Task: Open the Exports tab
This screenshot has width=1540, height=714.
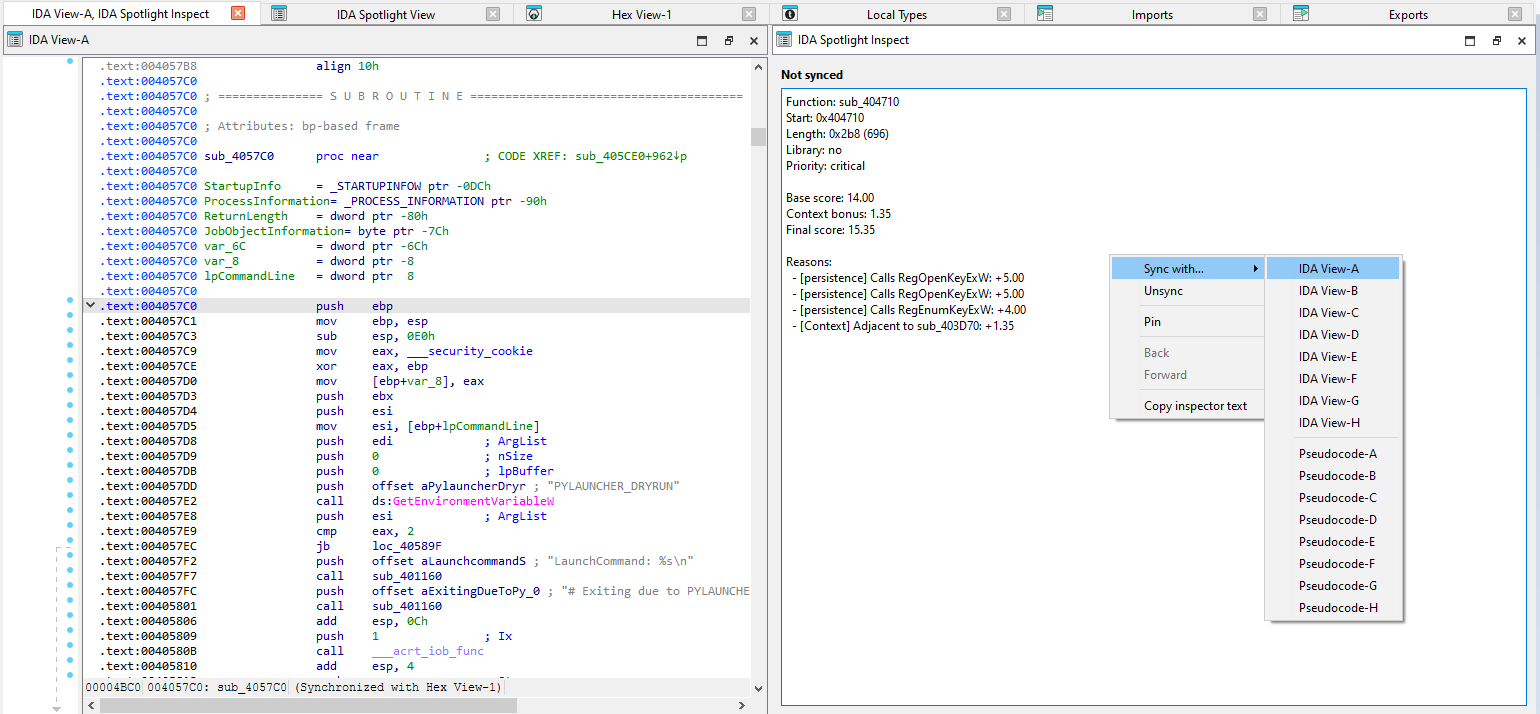Action: (x=1408, y=14)
